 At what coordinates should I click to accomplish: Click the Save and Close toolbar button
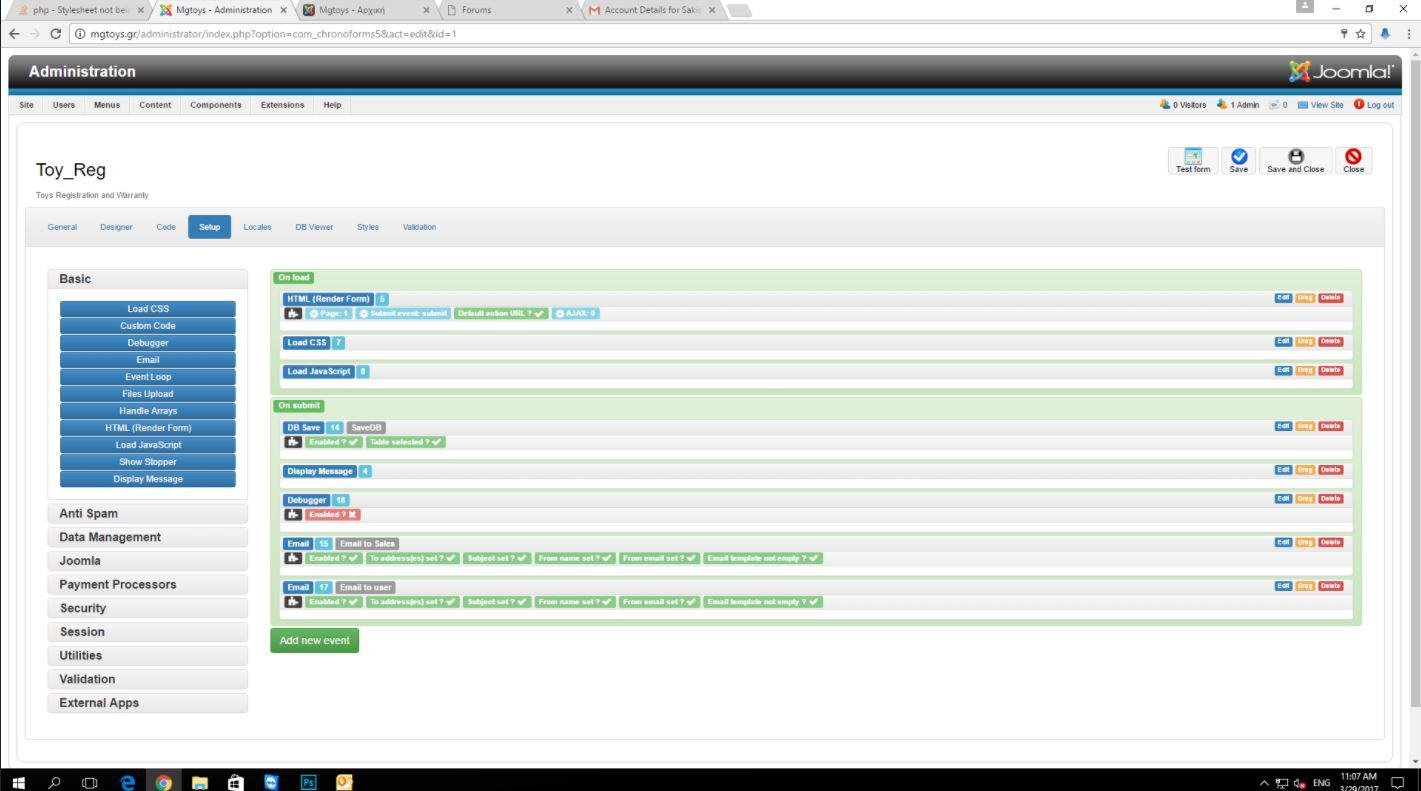[x=1296, y=160]
